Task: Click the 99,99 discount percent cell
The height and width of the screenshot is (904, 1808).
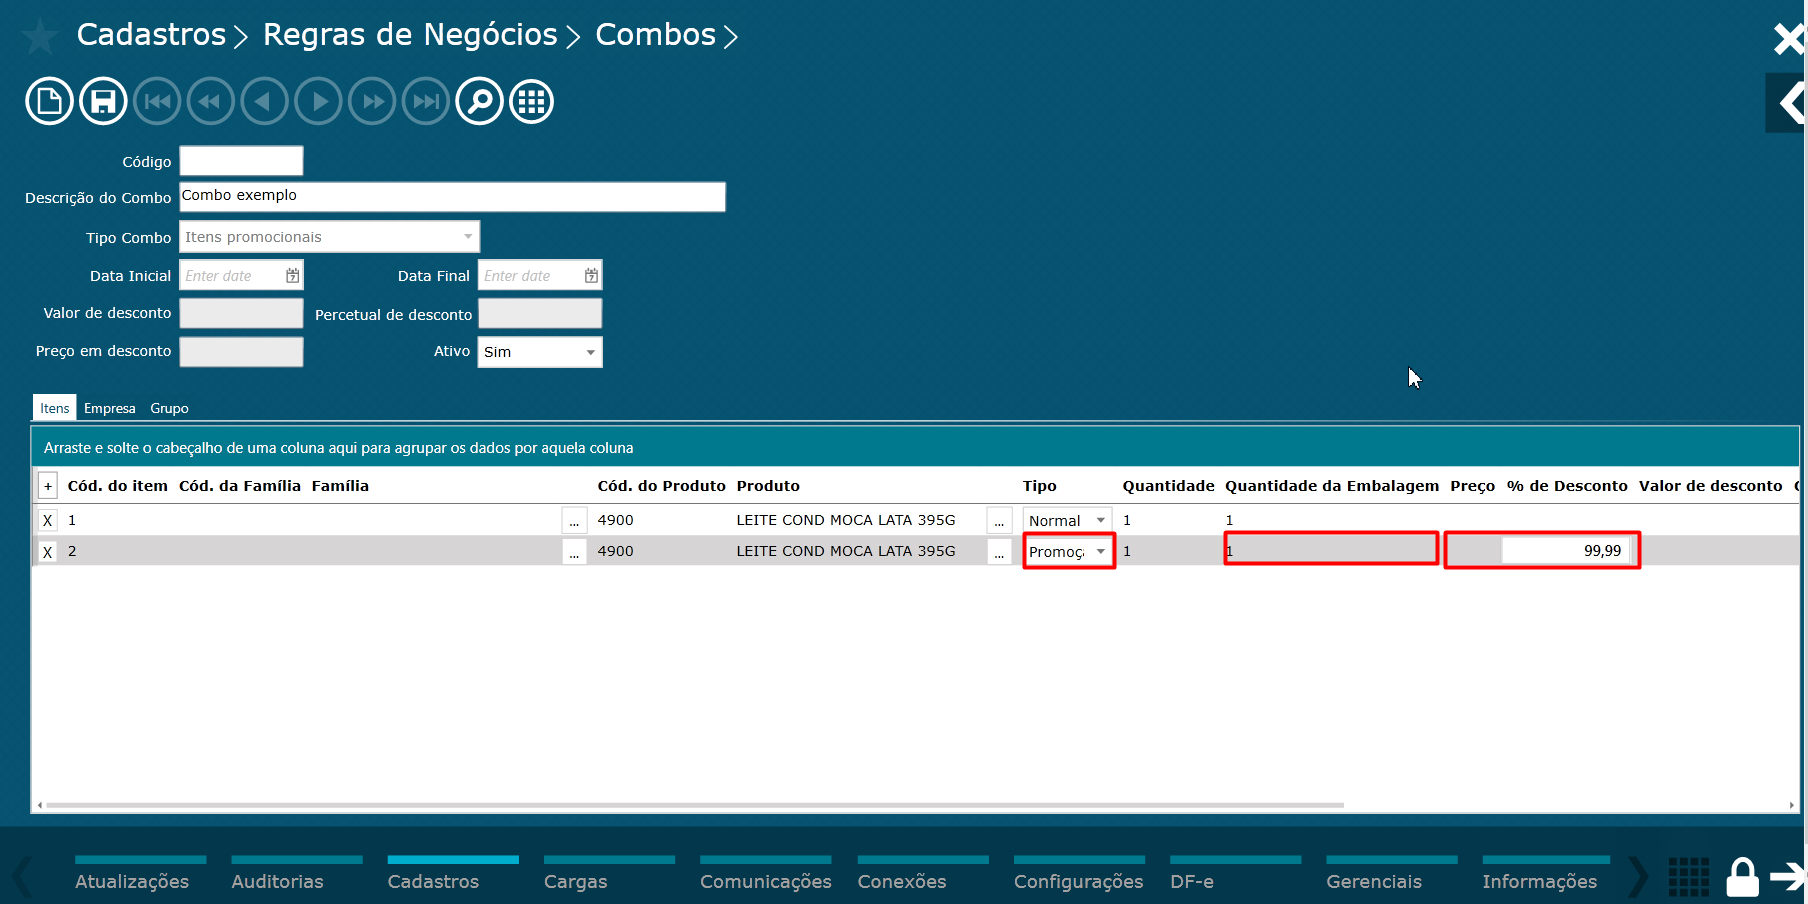Action: pyautogui.click(x=1565, y=551)
